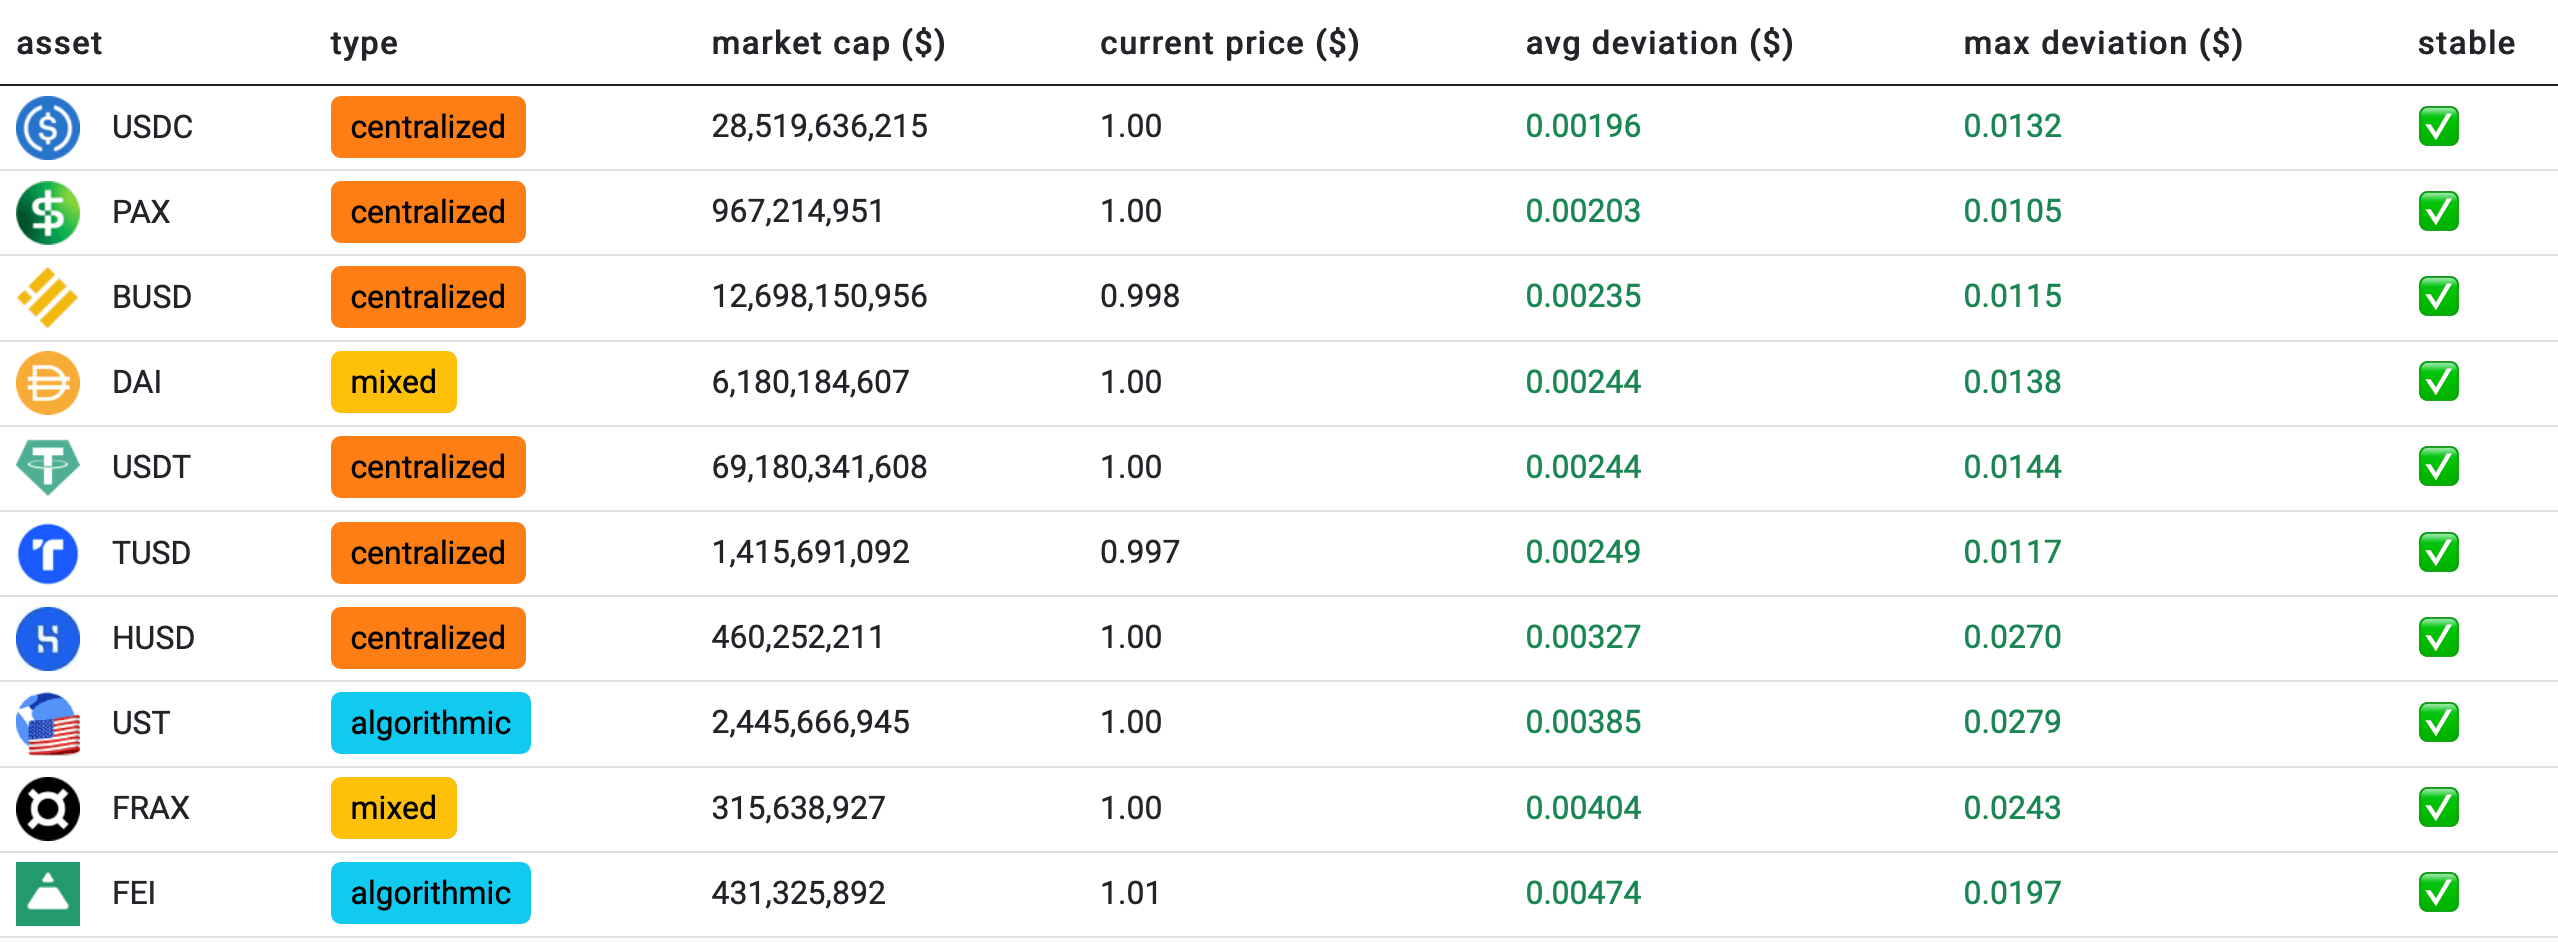
Task: Open the USDT Tether logo
Action: 48,467
